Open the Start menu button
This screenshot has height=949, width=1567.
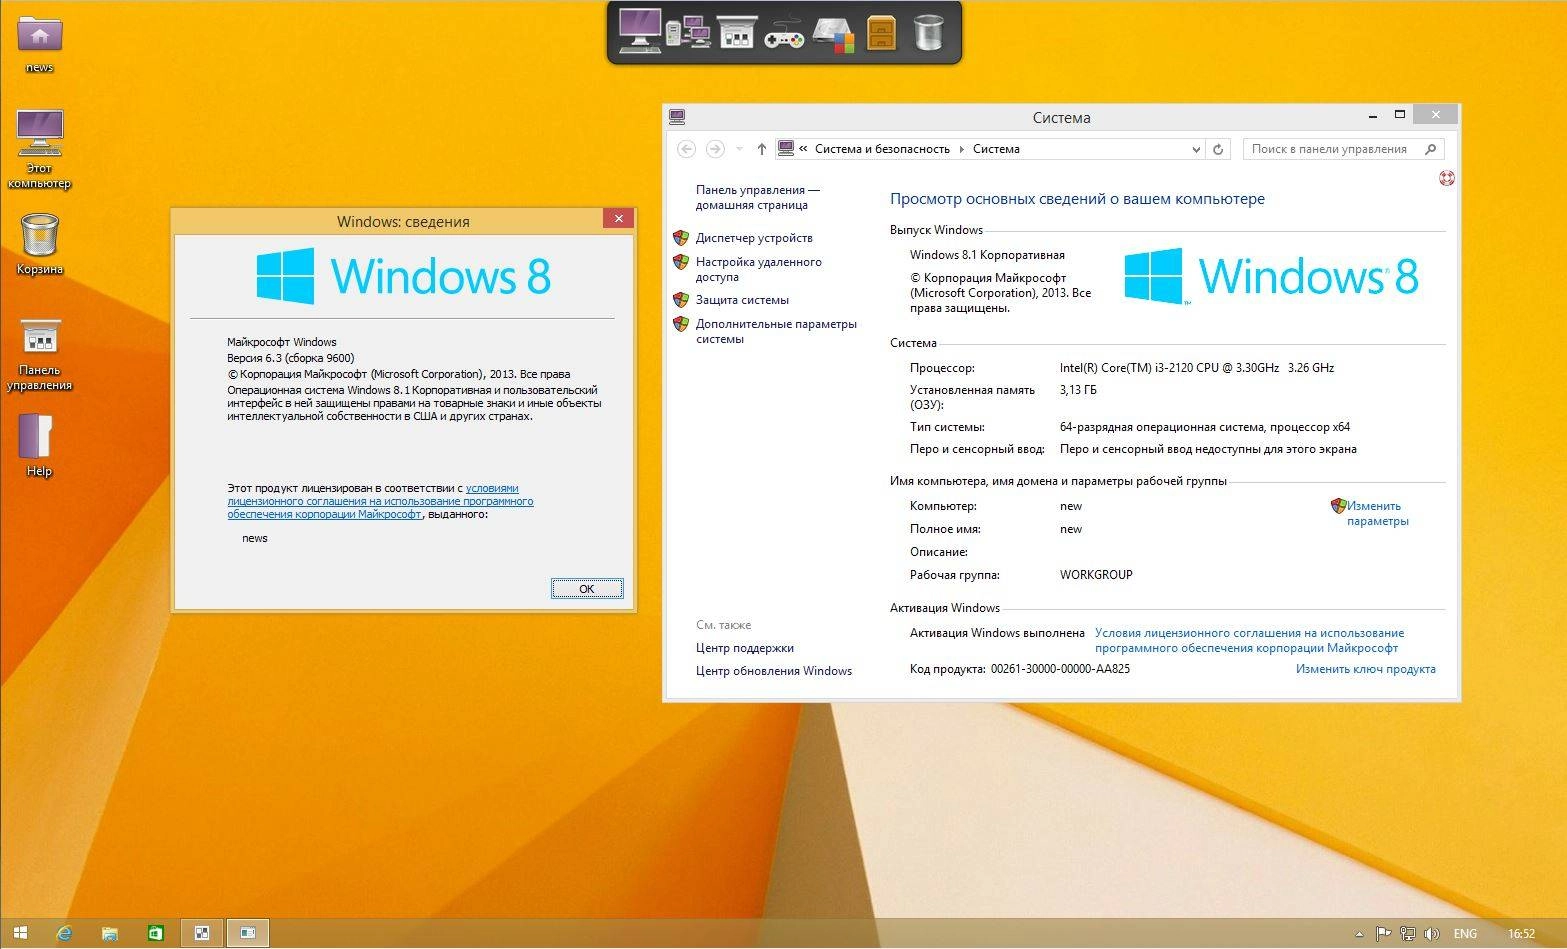(x=19, y=933)
